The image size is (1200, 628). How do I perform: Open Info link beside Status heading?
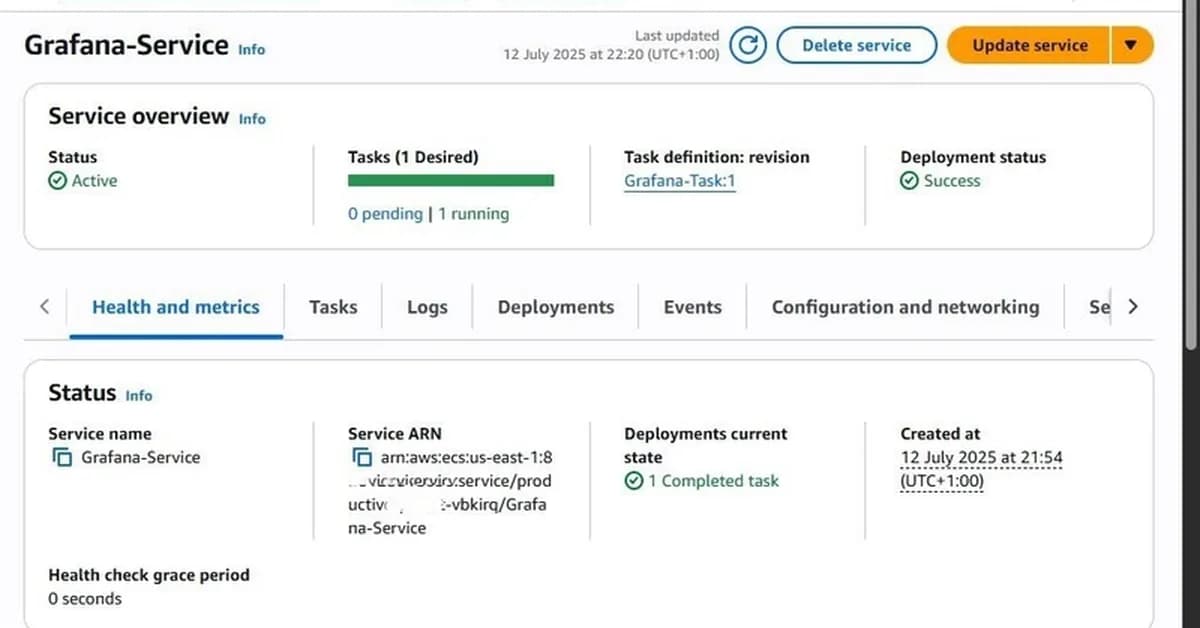click(139, 395)
